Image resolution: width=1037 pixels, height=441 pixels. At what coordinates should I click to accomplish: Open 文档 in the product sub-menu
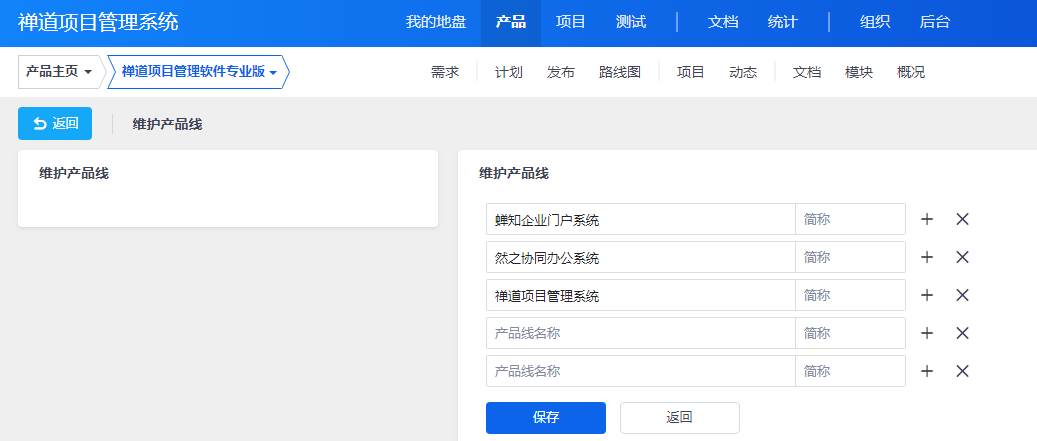pyautogui.click(x=807, y=72)
